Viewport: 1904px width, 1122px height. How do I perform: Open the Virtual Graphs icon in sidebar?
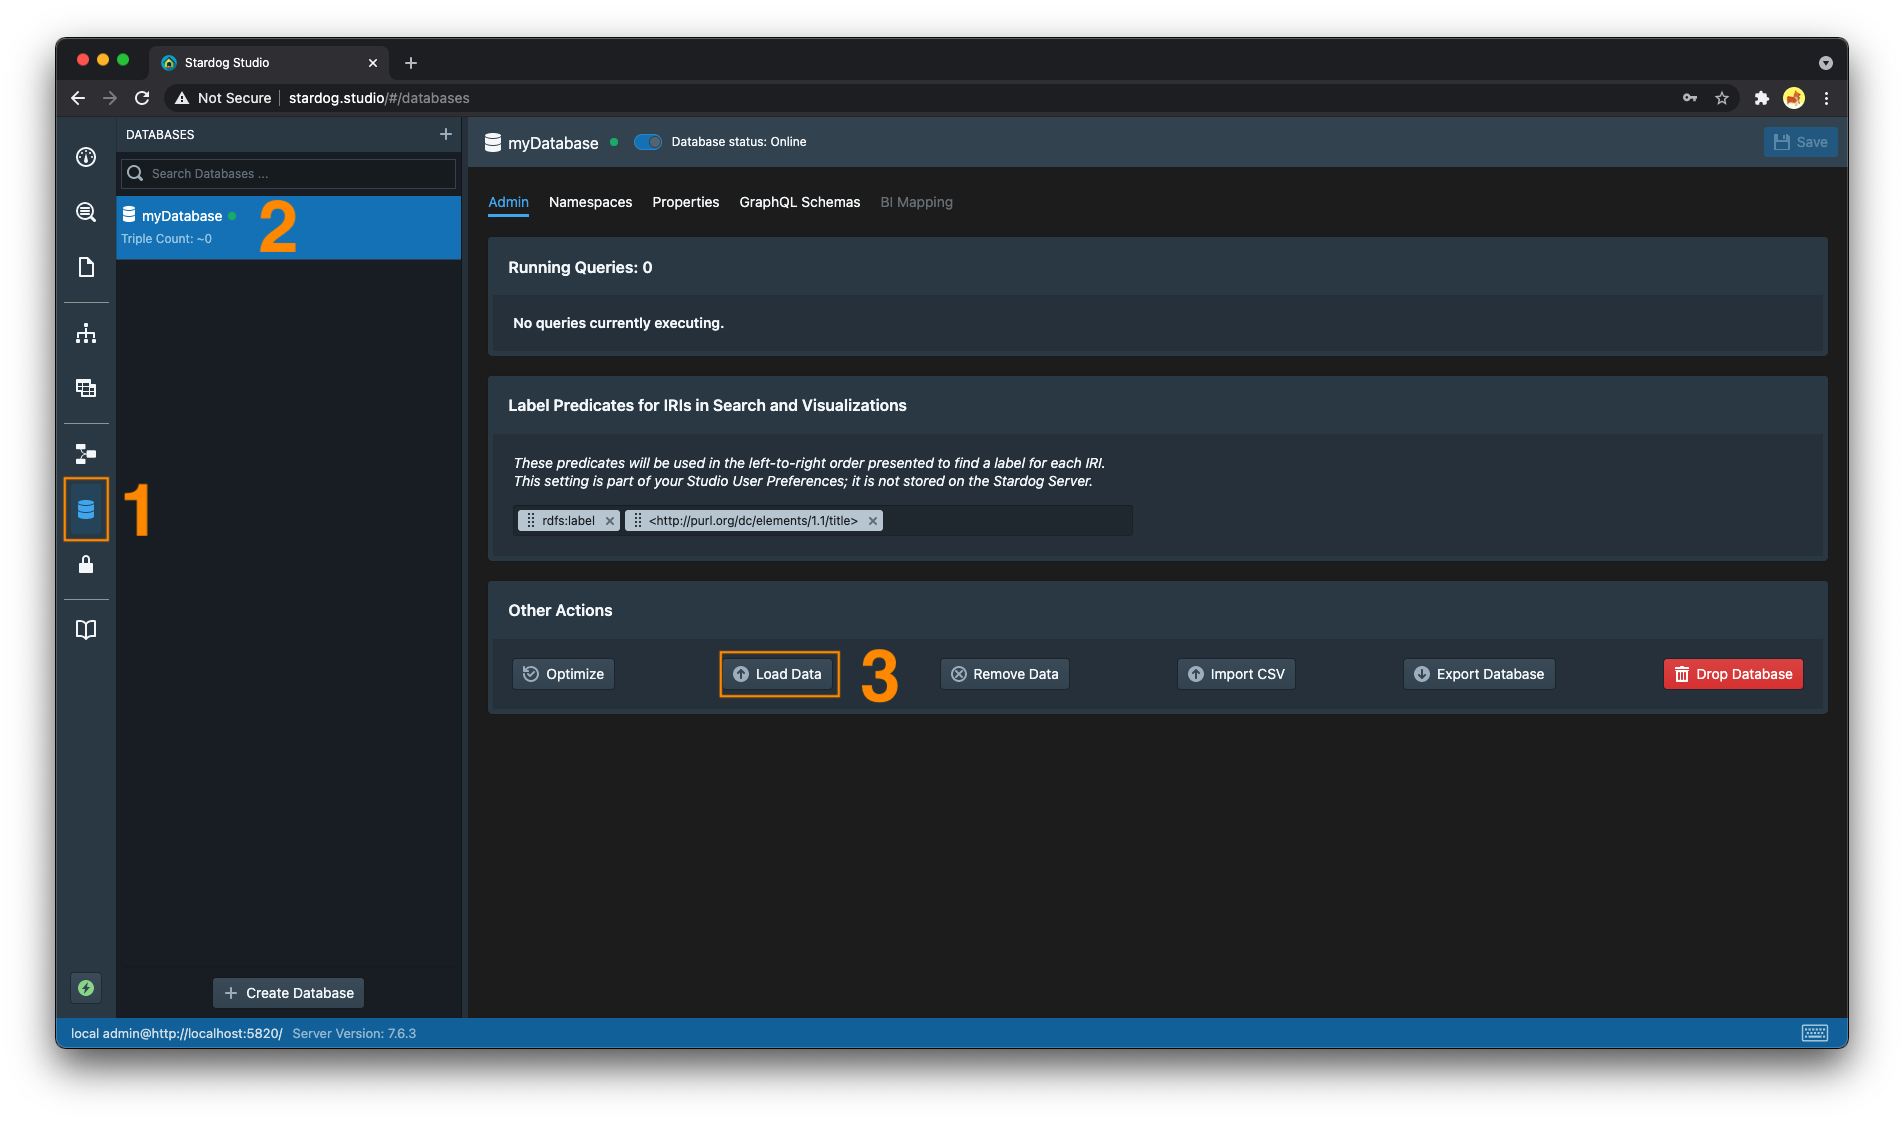[x=86, y=454]
